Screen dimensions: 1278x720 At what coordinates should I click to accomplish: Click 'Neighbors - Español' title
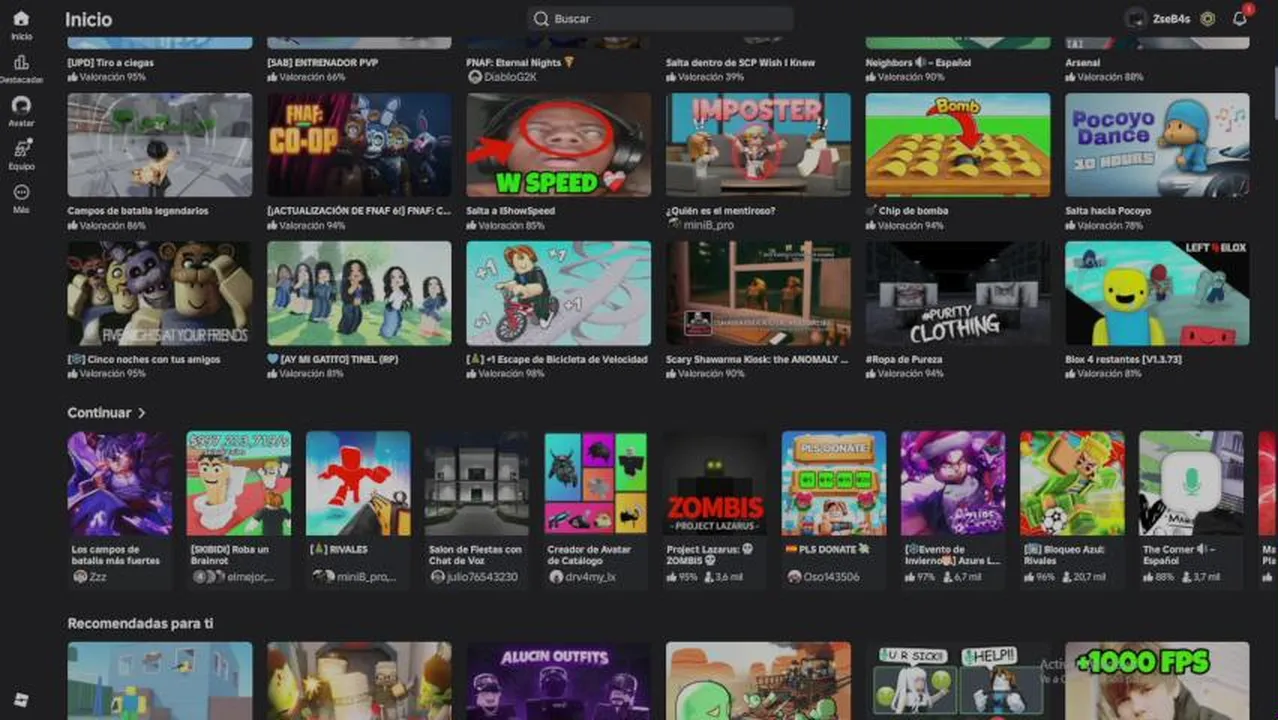(918, 63)
